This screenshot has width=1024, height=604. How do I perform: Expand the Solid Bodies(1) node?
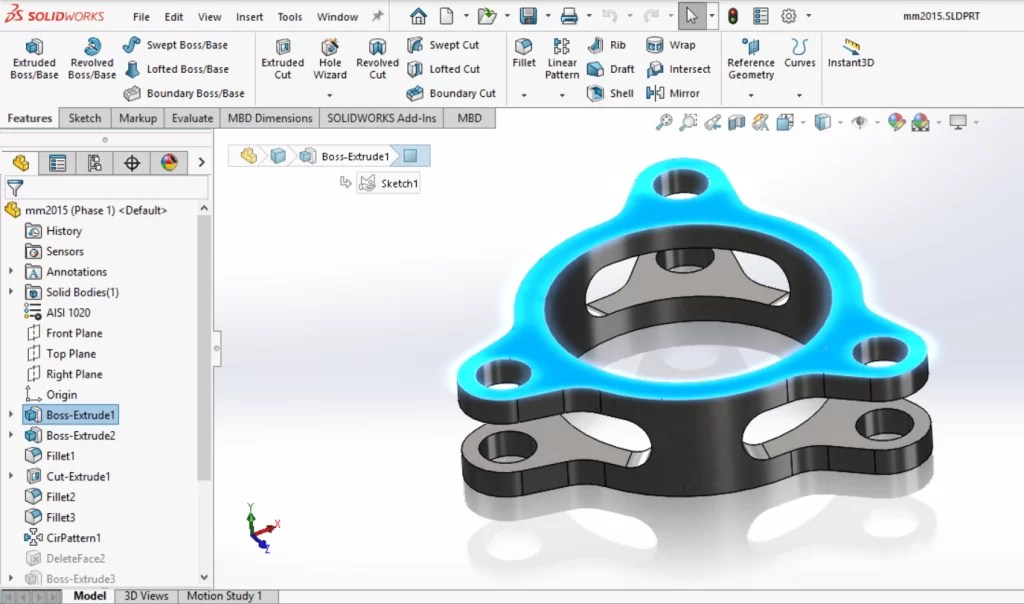tap(10, 291)
